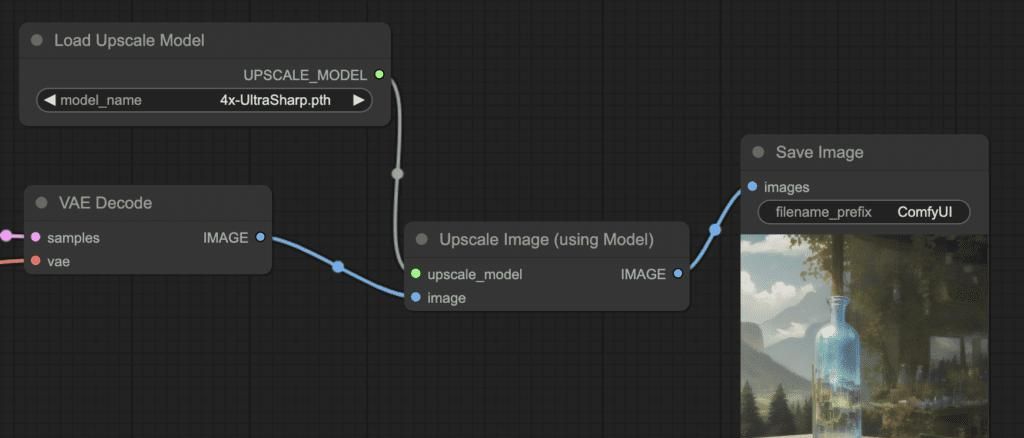Click the Upscale Image IMAGE output port
The width and height of the screenshot is (1024, 438).
coord(678,274)
